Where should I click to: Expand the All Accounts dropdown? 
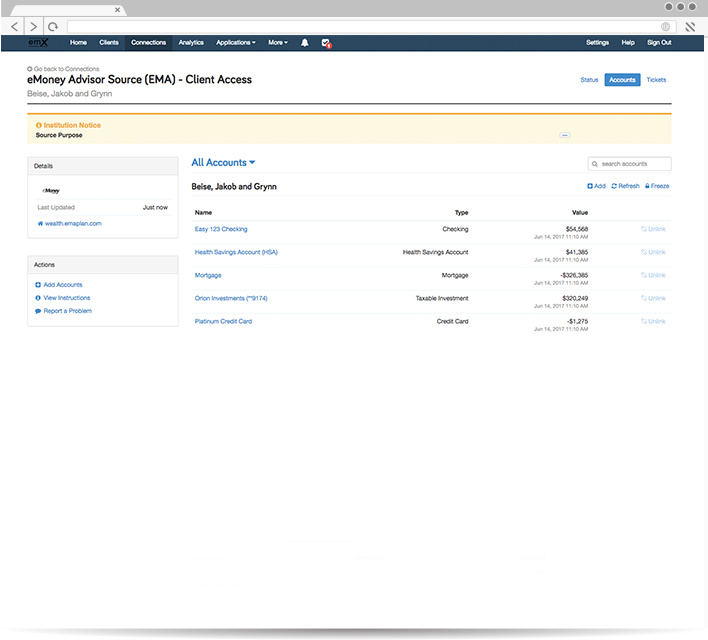click(x=223, y=163)
